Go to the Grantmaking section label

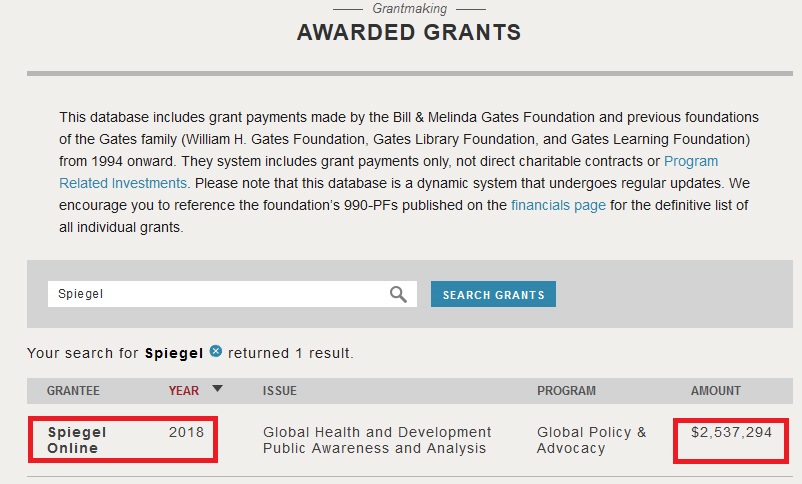409,8
